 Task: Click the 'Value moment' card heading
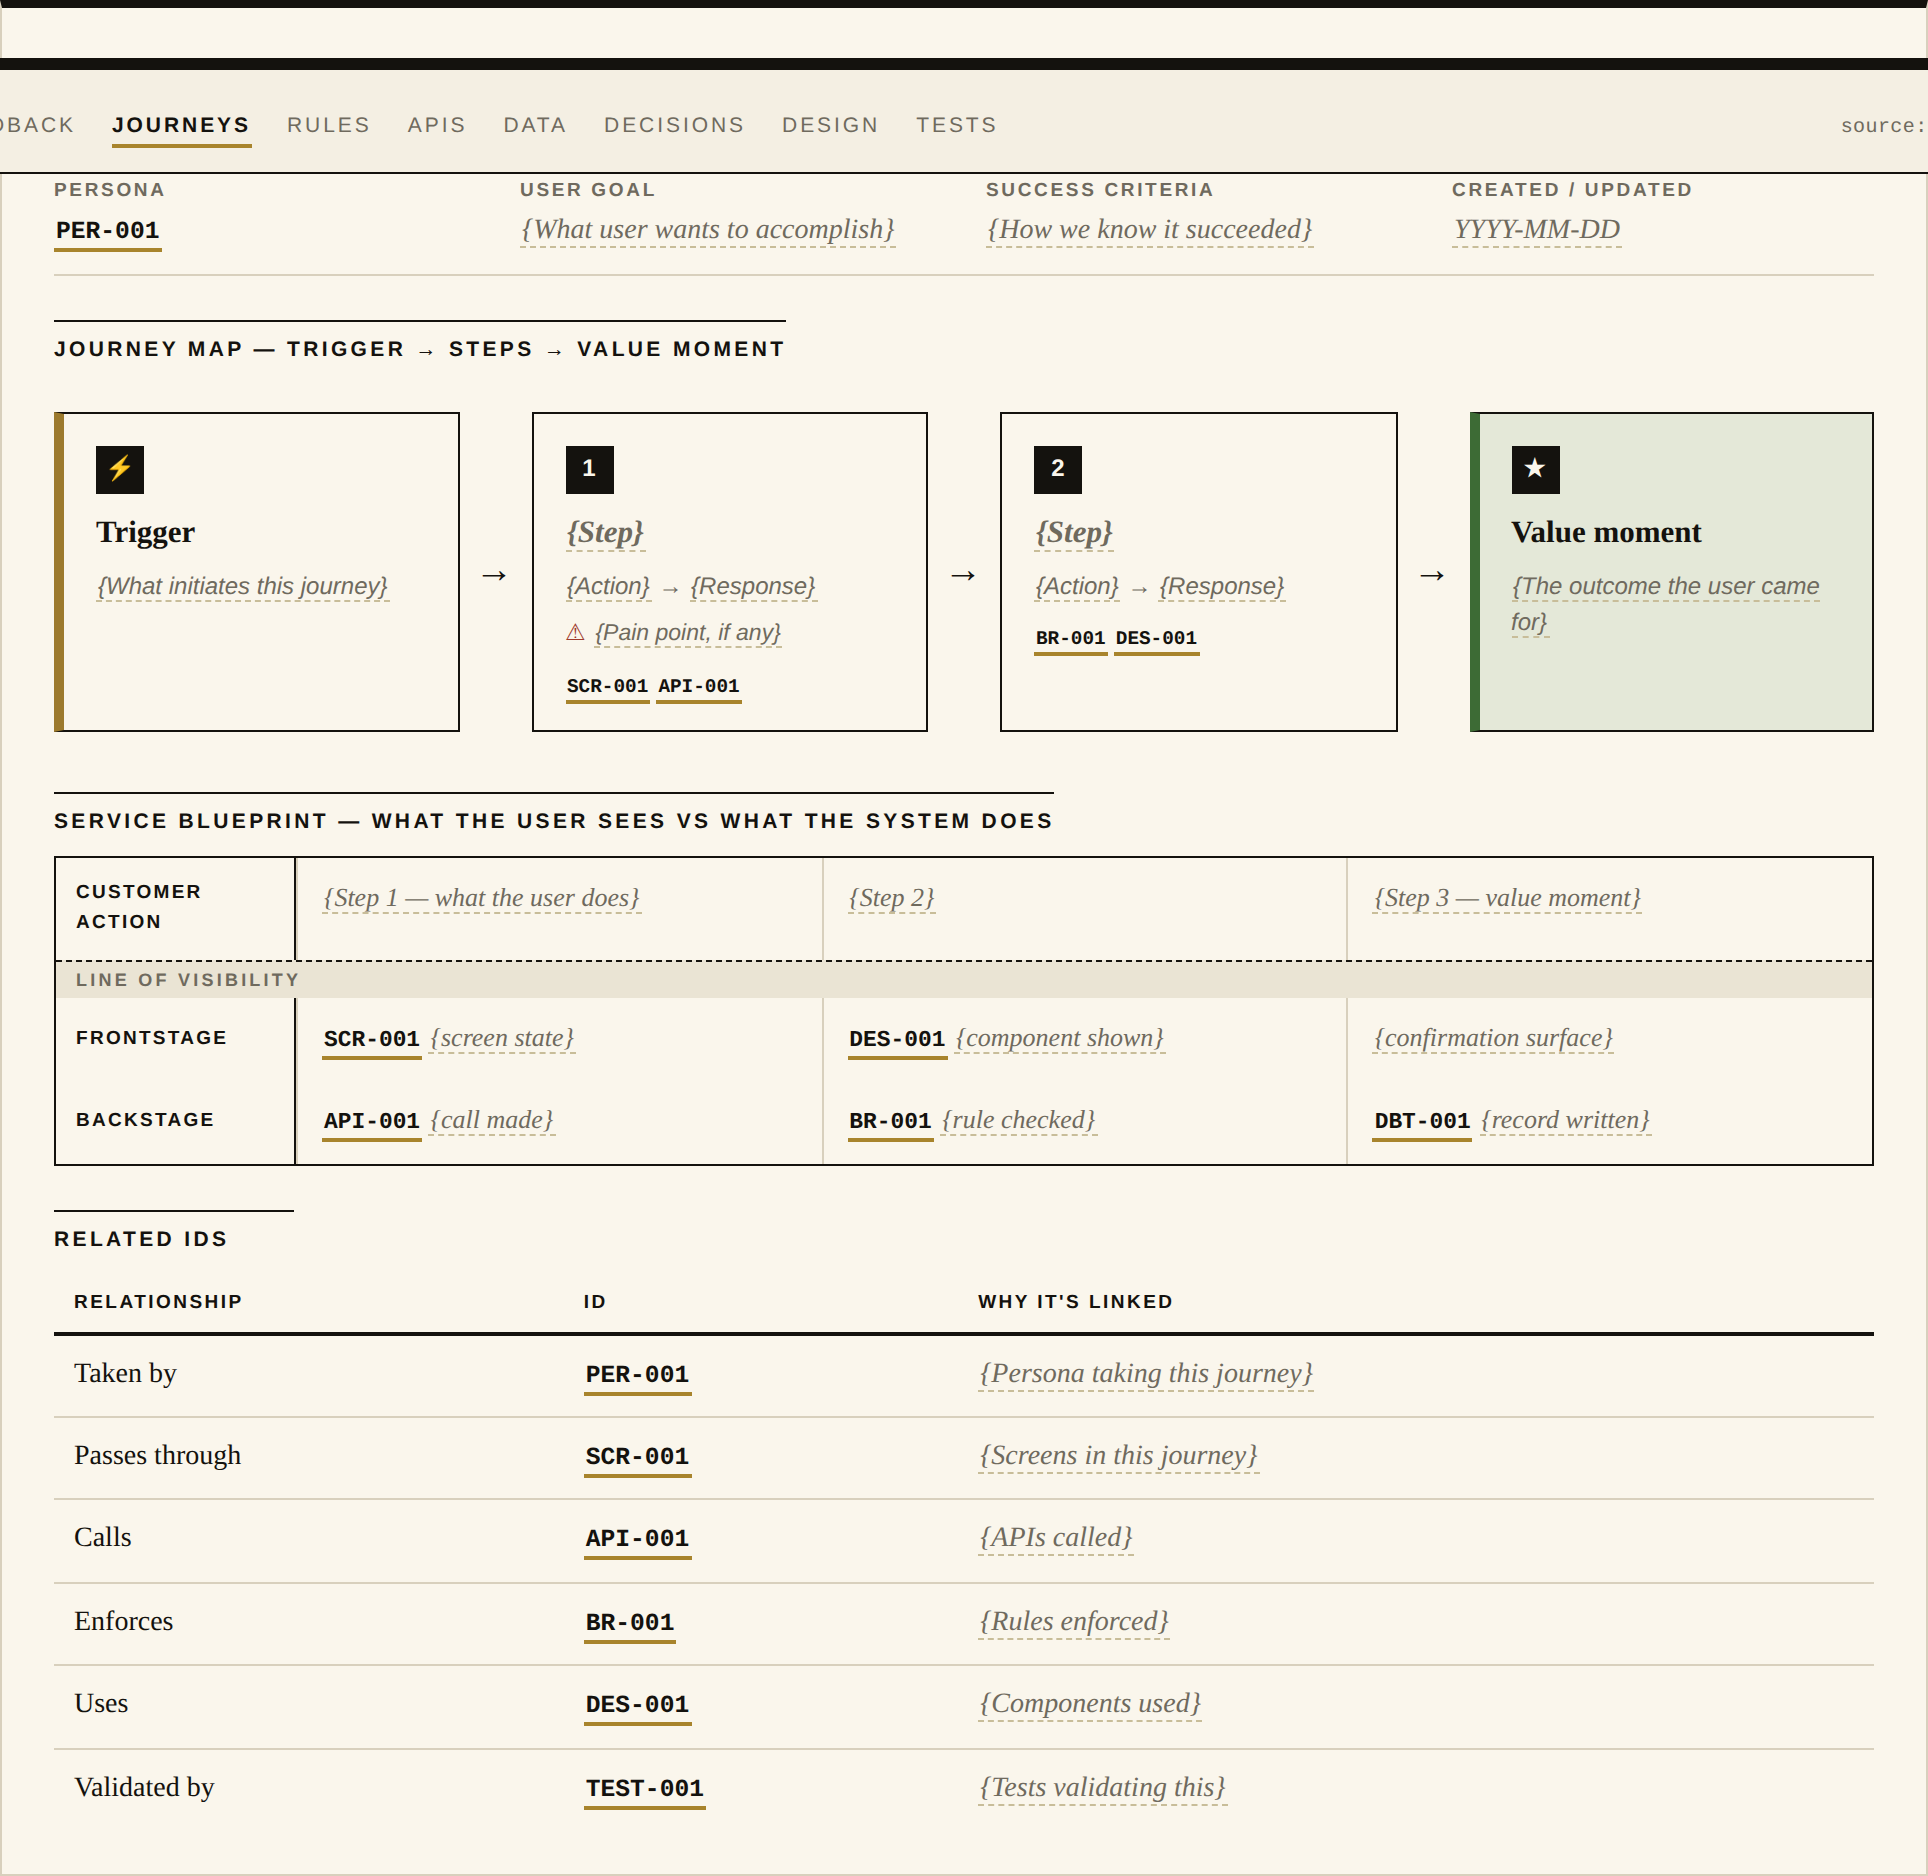tap(1606, 533)
